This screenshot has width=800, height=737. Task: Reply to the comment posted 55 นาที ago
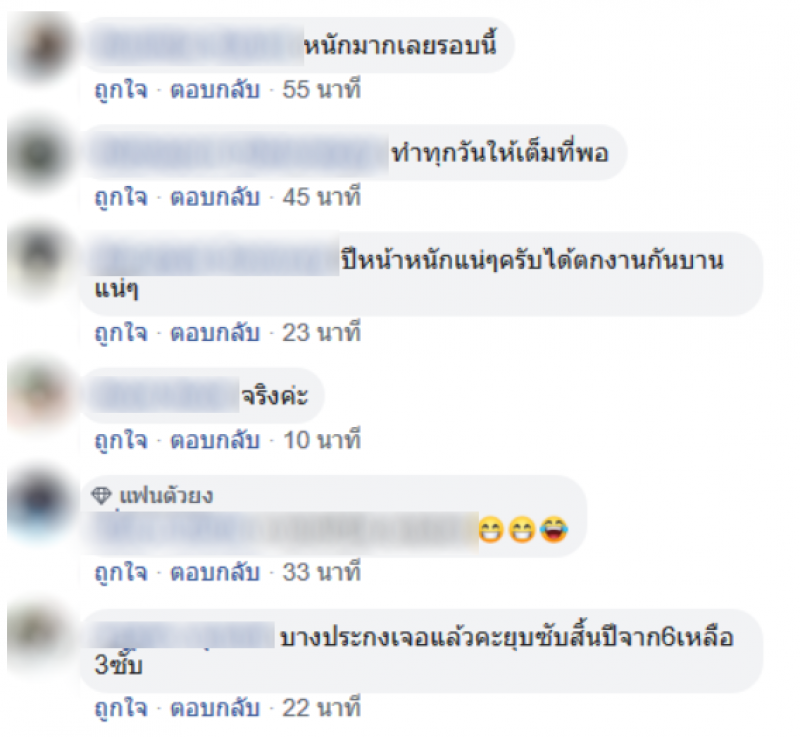215,90
